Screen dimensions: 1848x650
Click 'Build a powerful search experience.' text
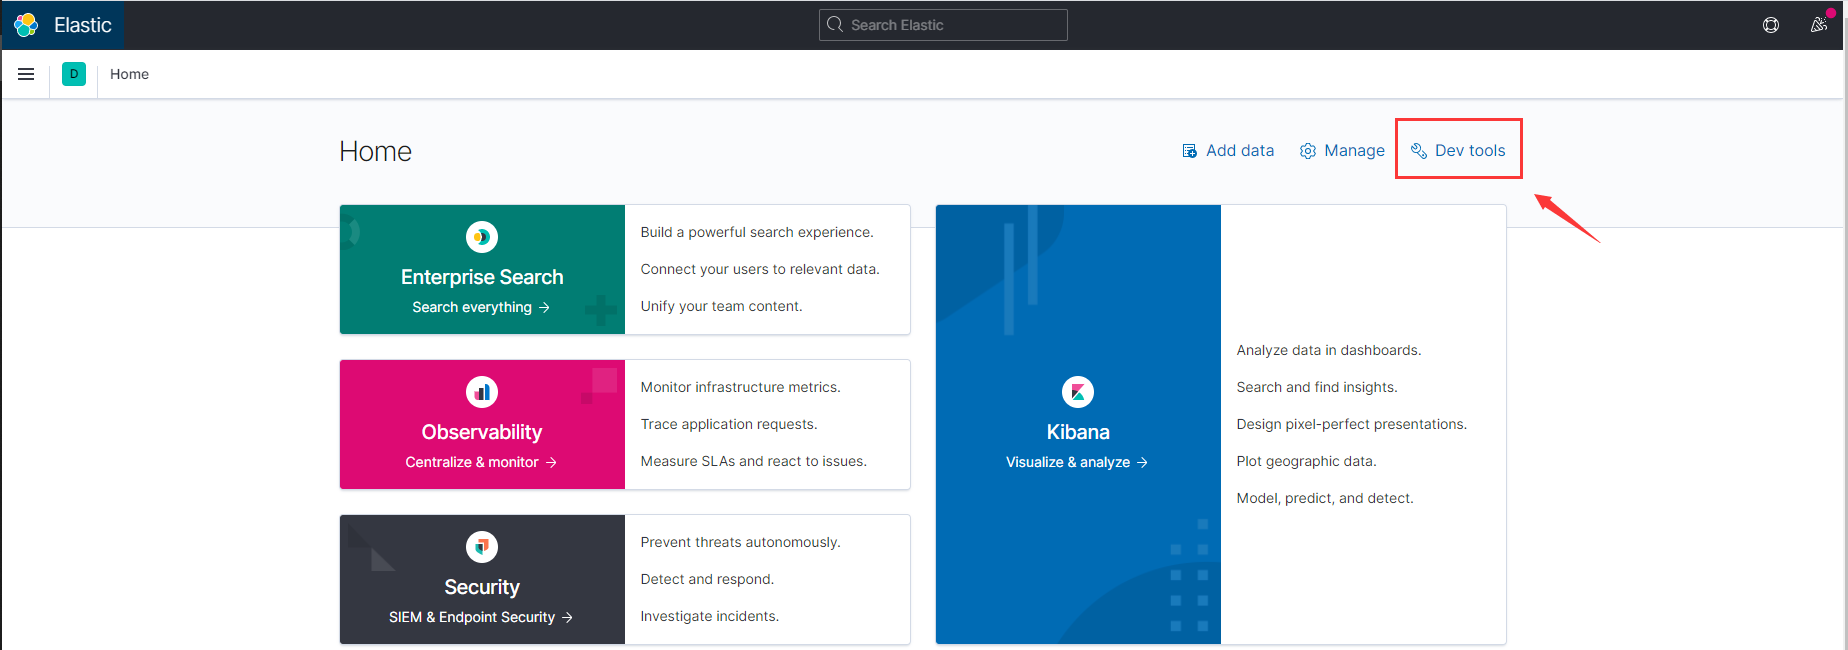pos(757,232)
